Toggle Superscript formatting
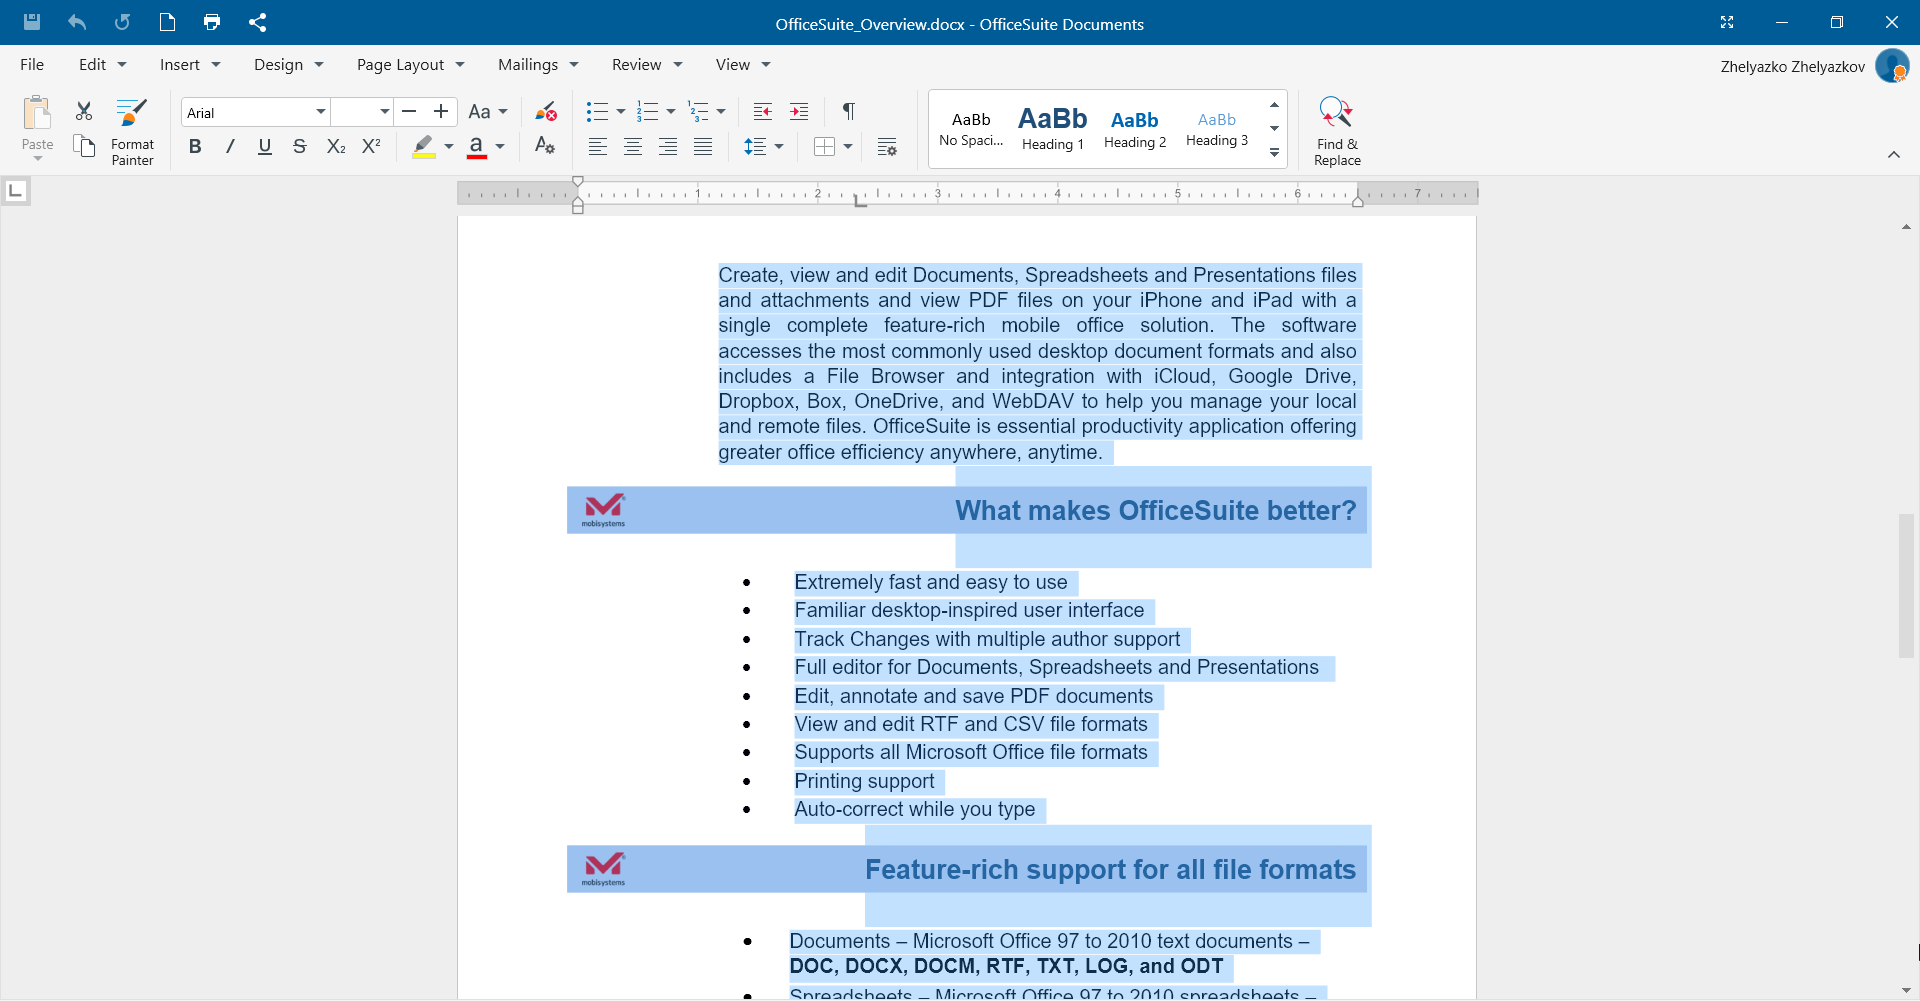 pyautogui.click(x=371, y=147)
